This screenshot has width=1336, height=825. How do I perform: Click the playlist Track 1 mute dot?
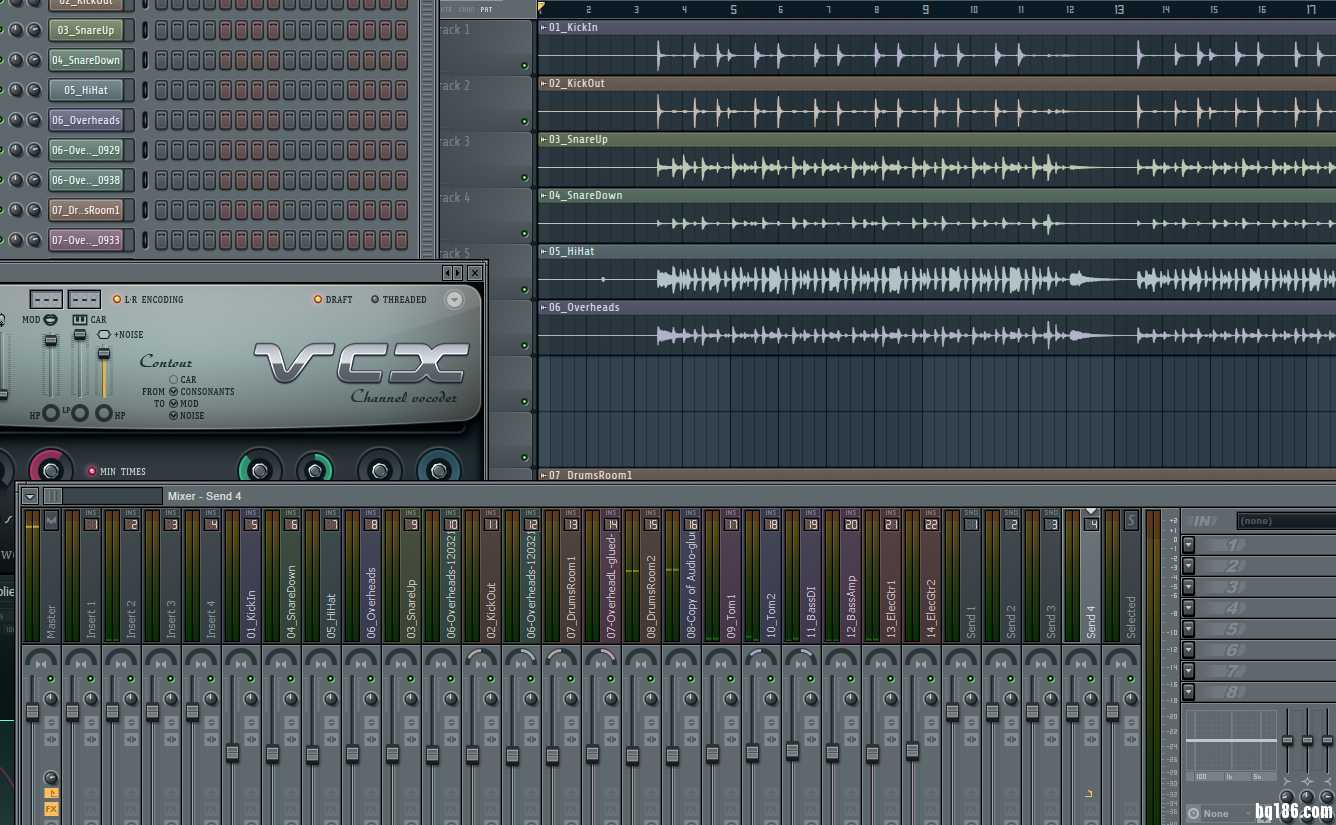click(x=524, y=66)
